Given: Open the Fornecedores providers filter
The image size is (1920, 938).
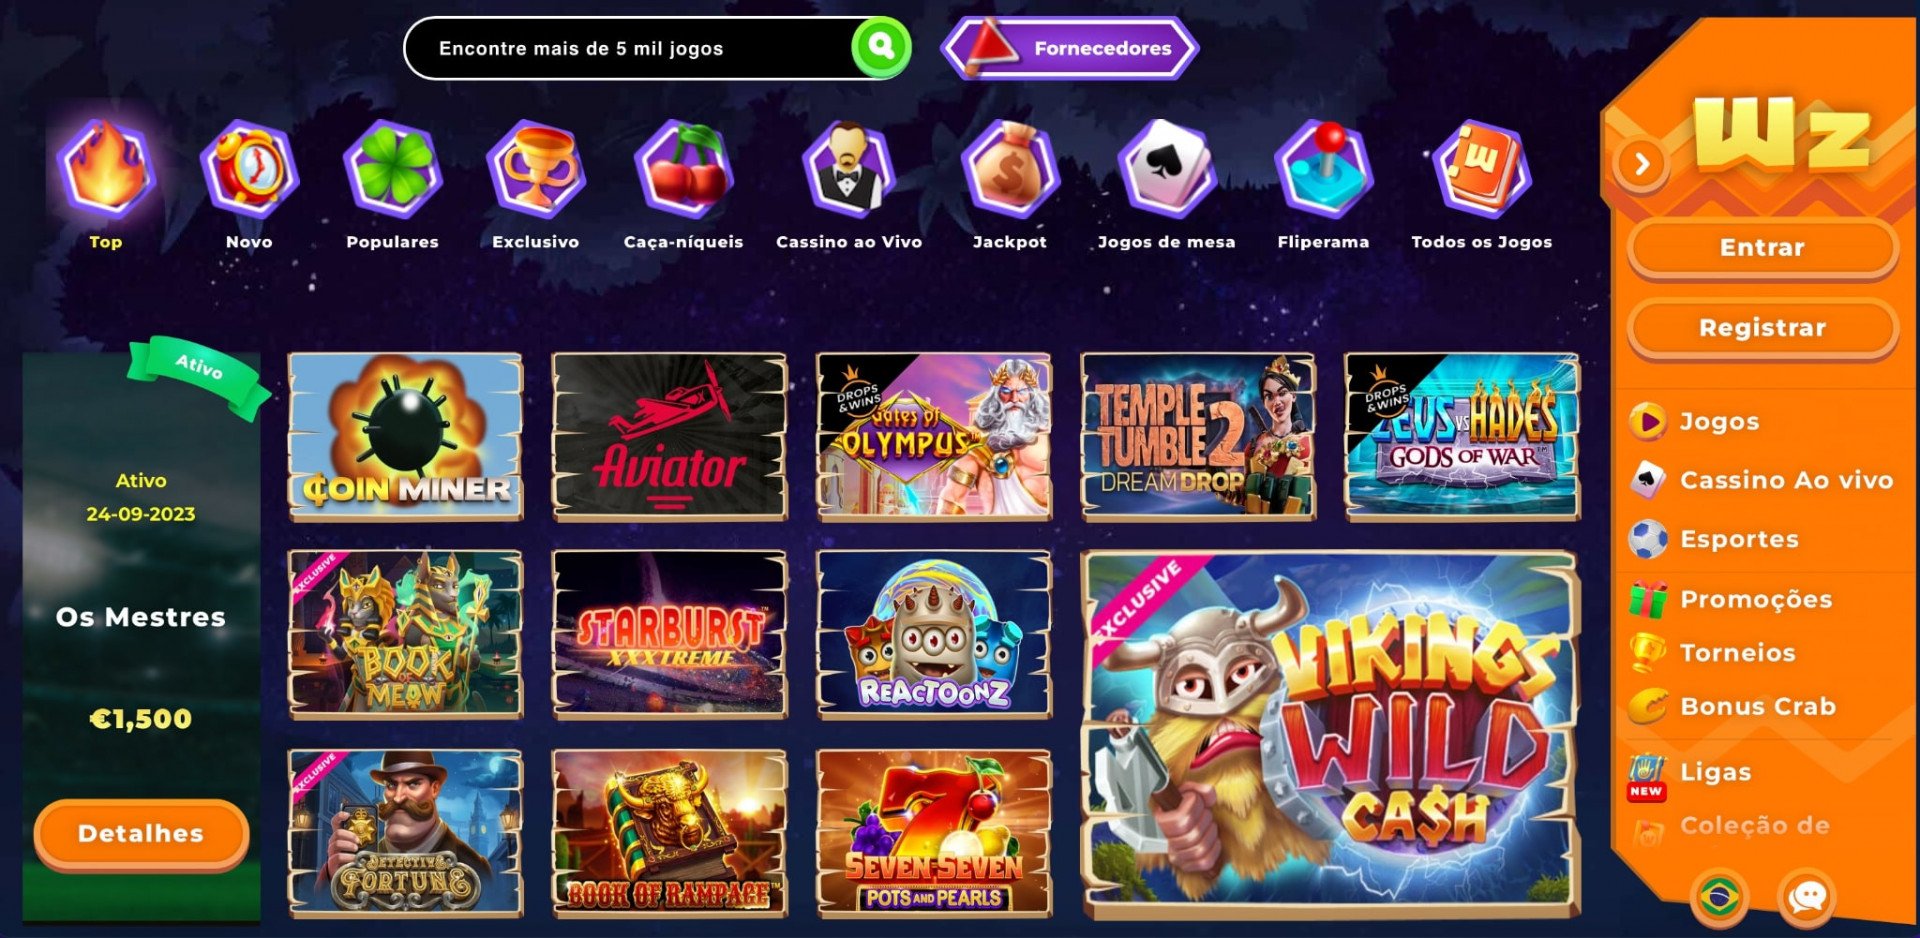Looking at the screenshot, I should (1070, 48).
